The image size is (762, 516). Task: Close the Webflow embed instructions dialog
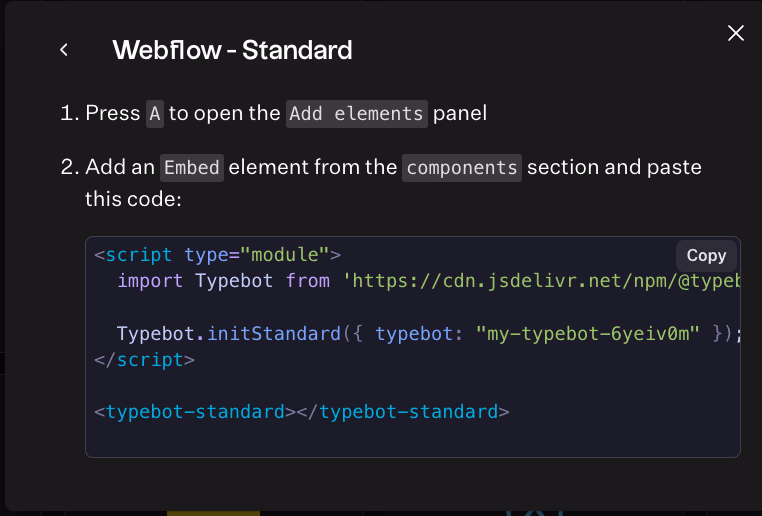click(736, 33)
